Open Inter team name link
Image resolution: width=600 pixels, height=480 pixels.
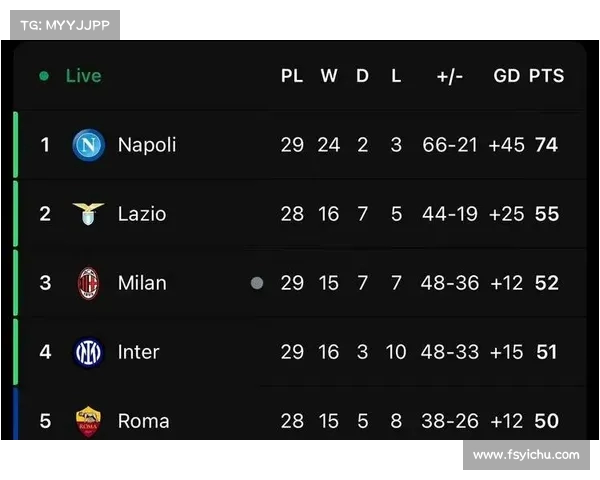click(139, 352)
